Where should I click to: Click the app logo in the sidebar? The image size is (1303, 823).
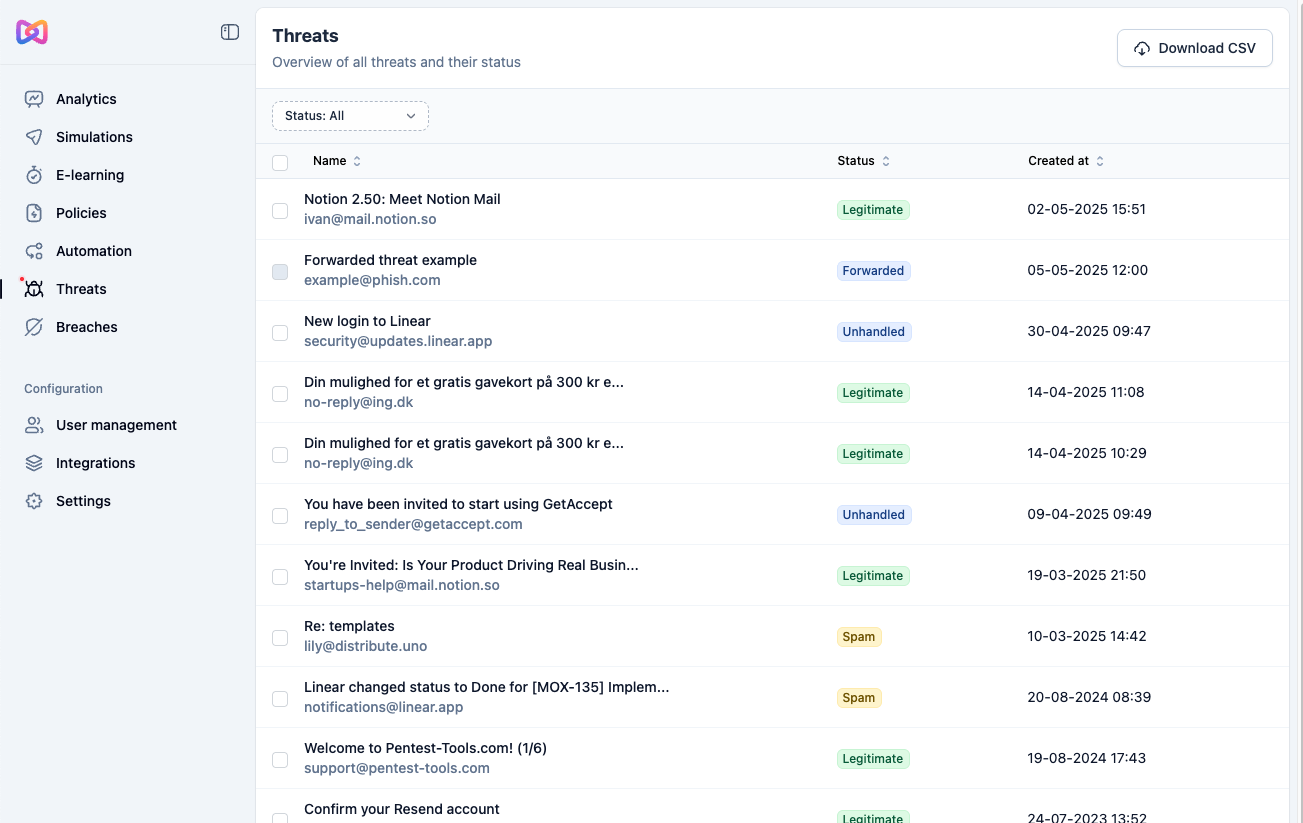32,32
